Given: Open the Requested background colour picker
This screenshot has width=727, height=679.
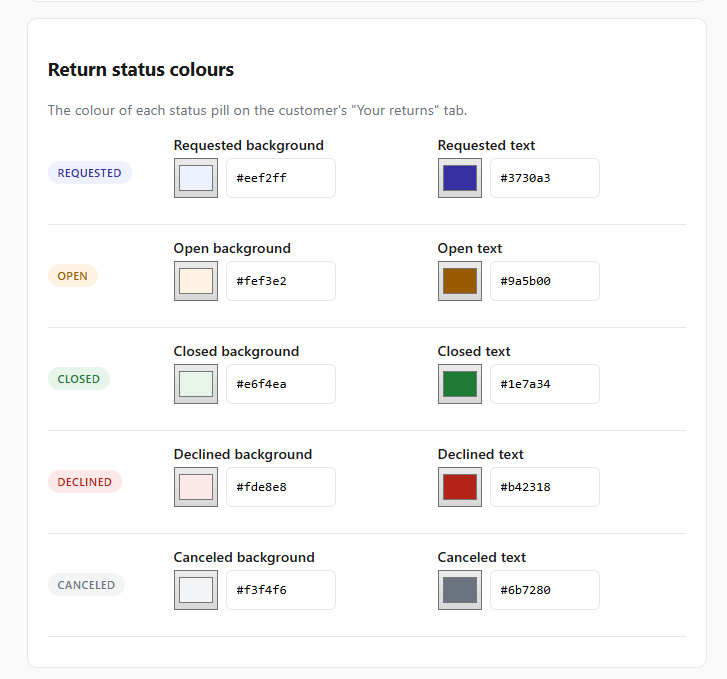Looking at the screenshot, I should click(x=196, y=178).
